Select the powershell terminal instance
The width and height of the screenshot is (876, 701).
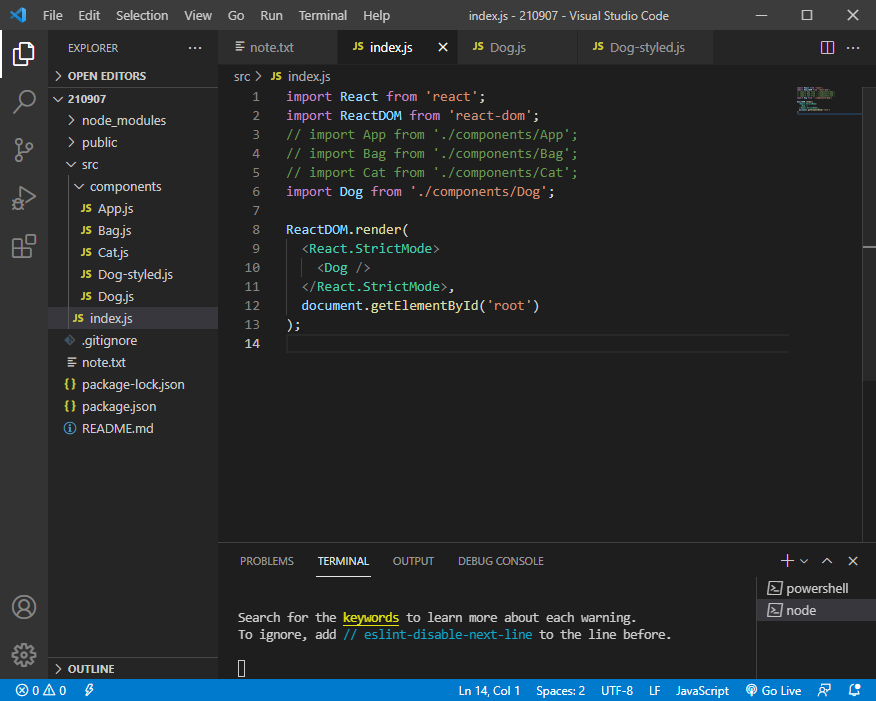[816, 588]
